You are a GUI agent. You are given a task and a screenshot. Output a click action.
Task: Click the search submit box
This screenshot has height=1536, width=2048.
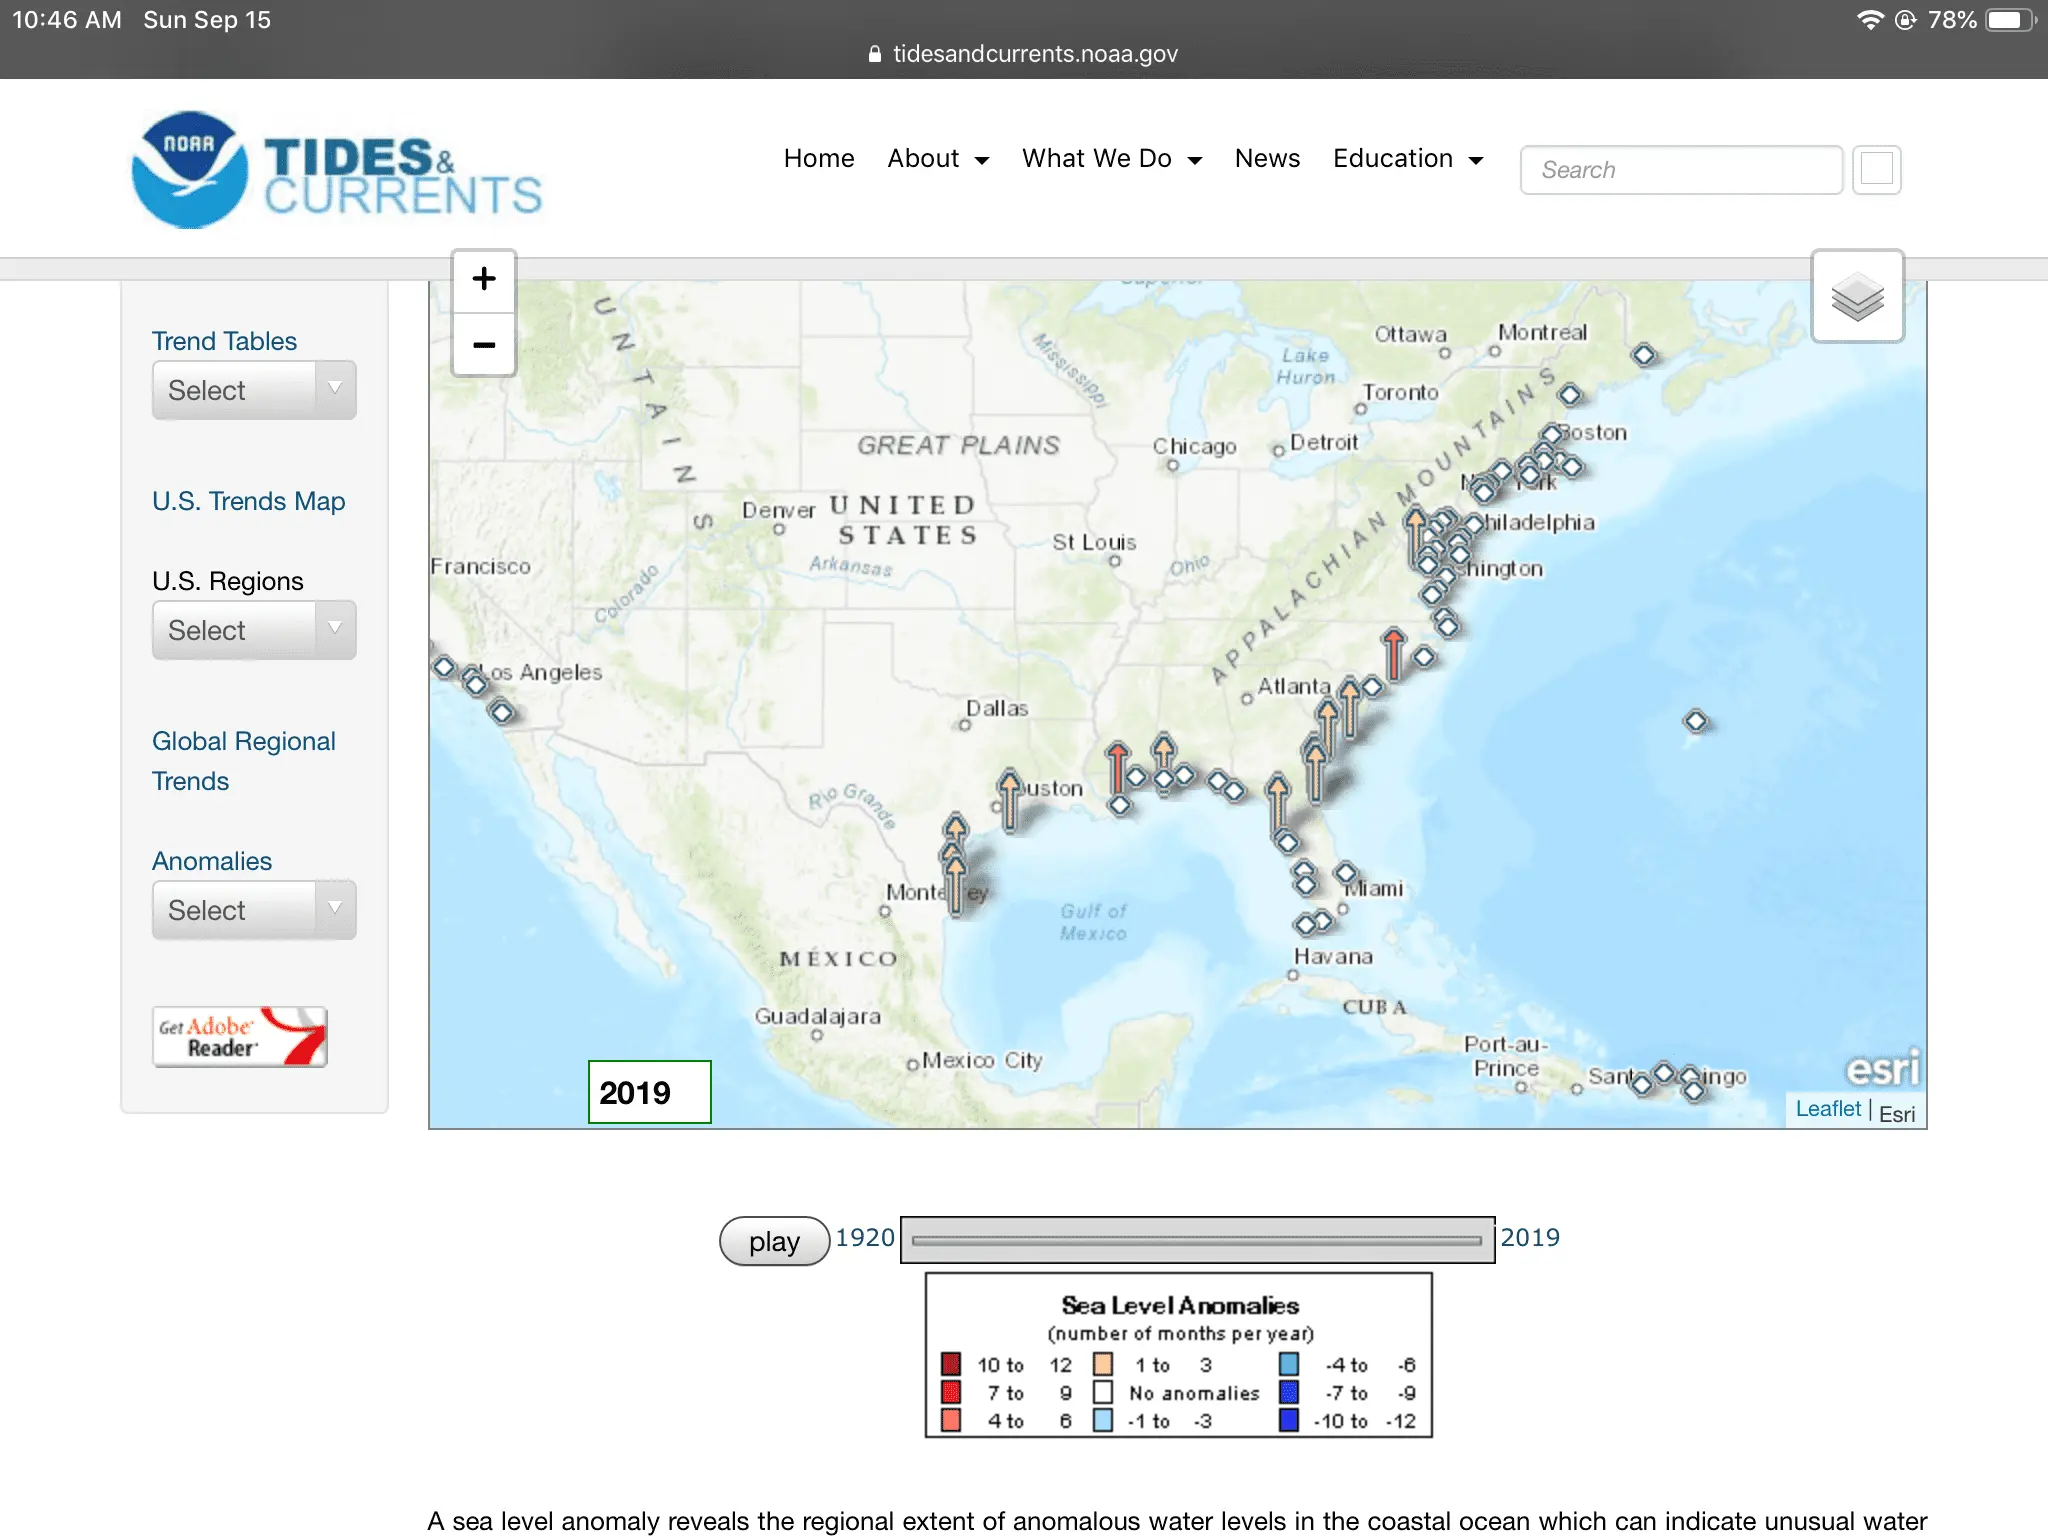pos(1876,169)
